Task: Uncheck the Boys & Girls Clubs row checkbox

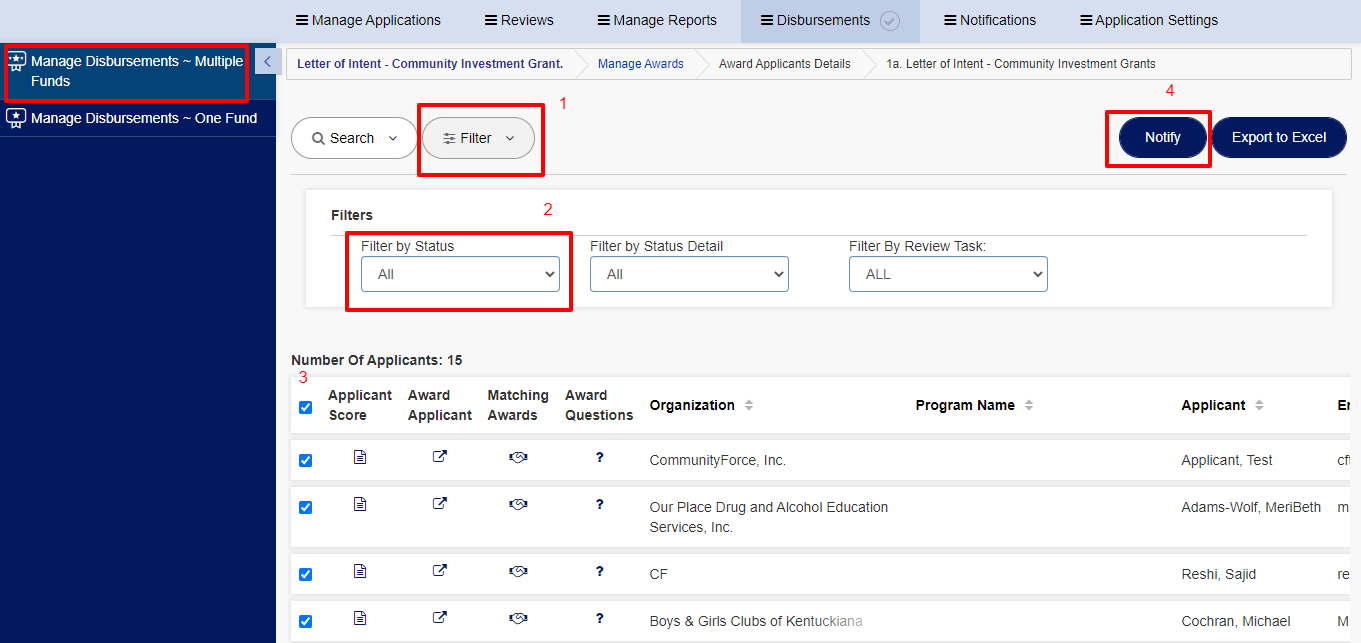Action: point(305,622)
